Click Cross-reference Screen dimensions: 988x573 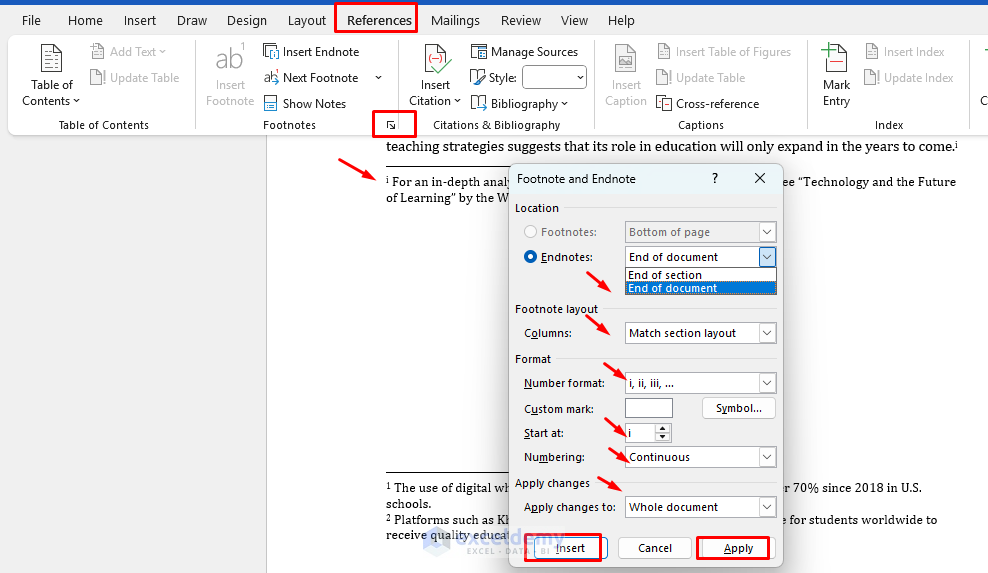(x=708, y=103)
